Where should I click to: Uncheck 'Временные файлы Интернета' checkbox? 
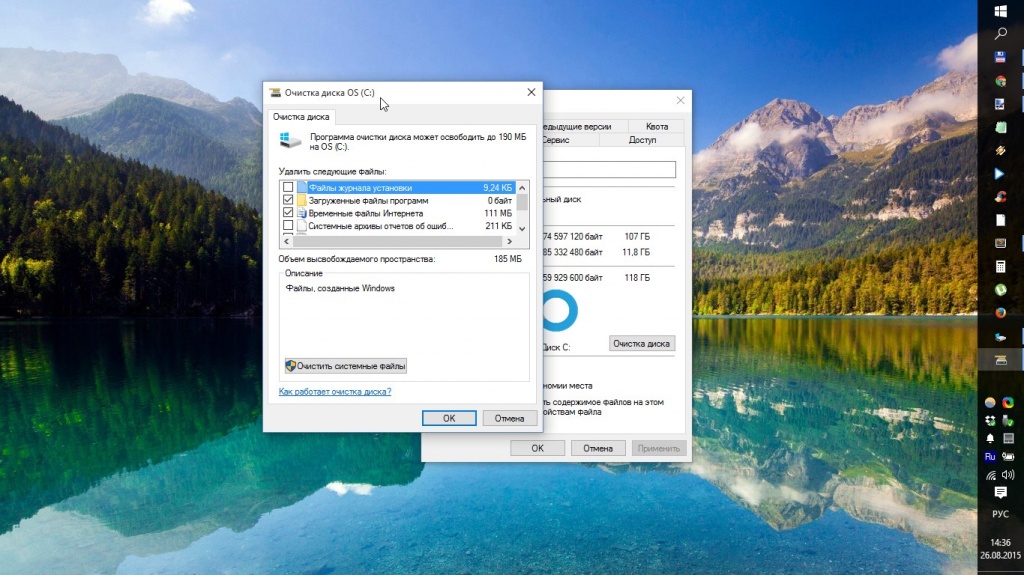pyautogui.click(x=288, y=213)
